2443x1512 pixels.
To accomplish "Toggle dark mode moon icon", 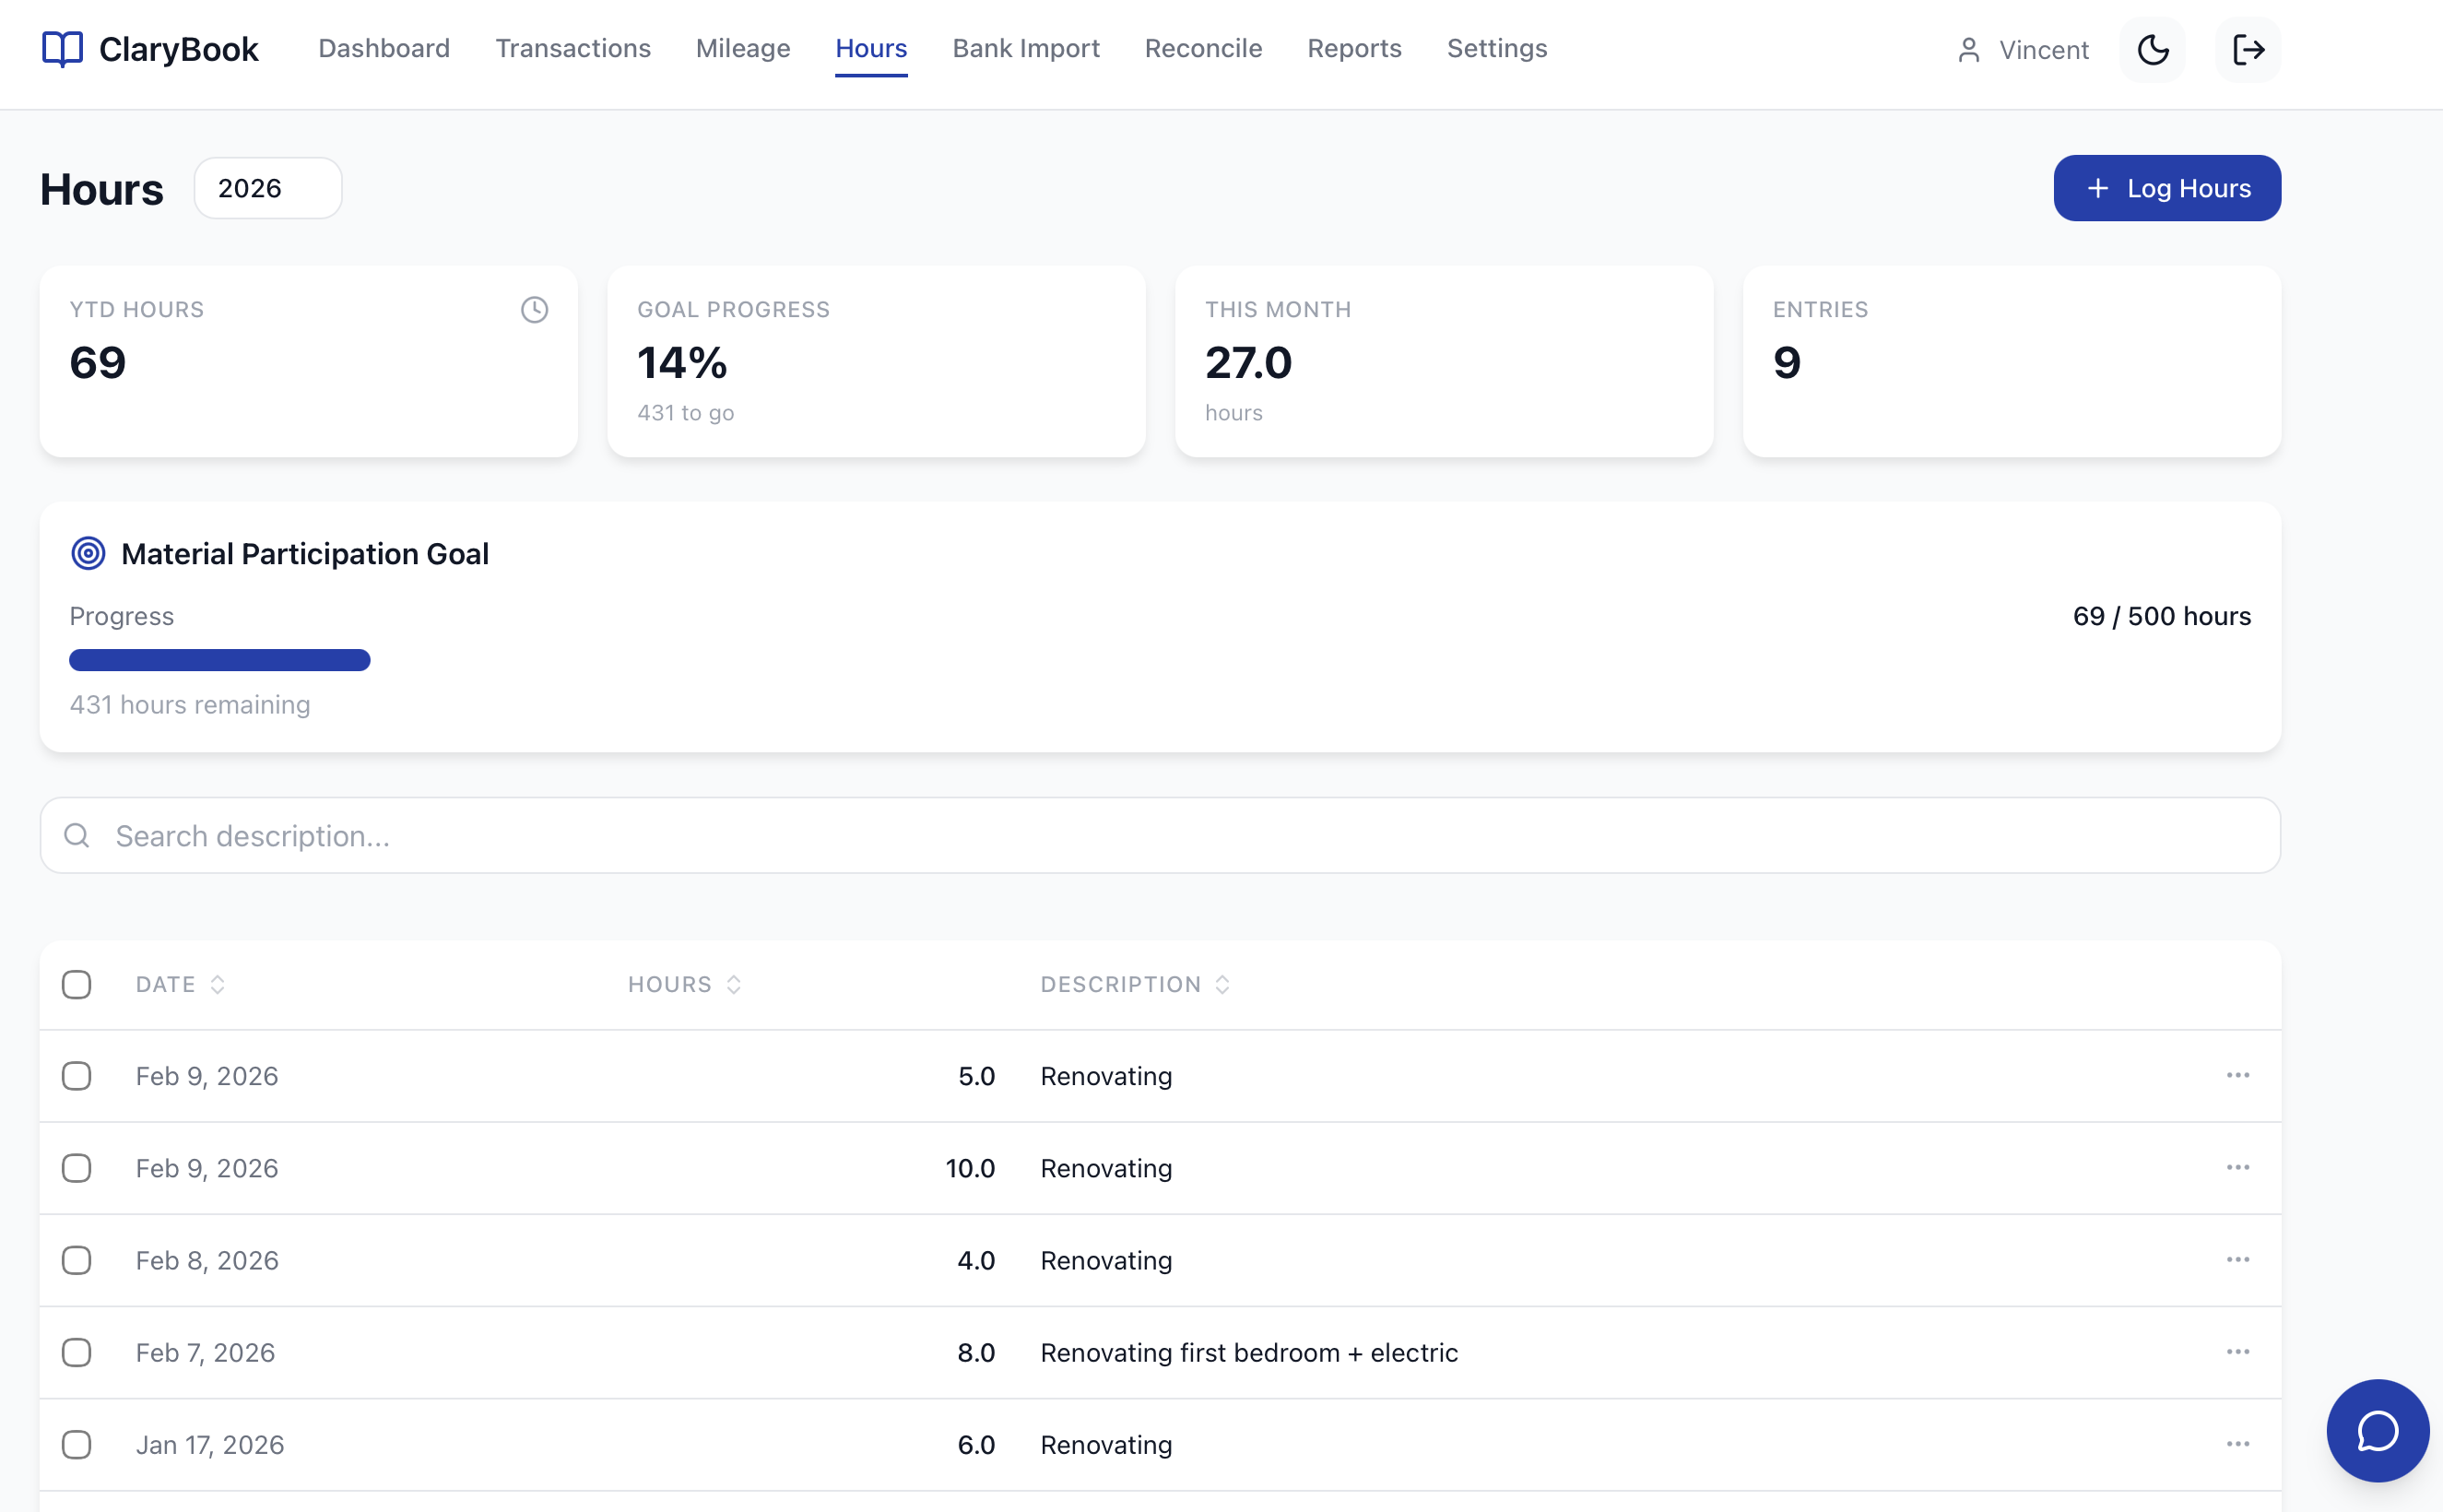I will tap(2152, 50).
